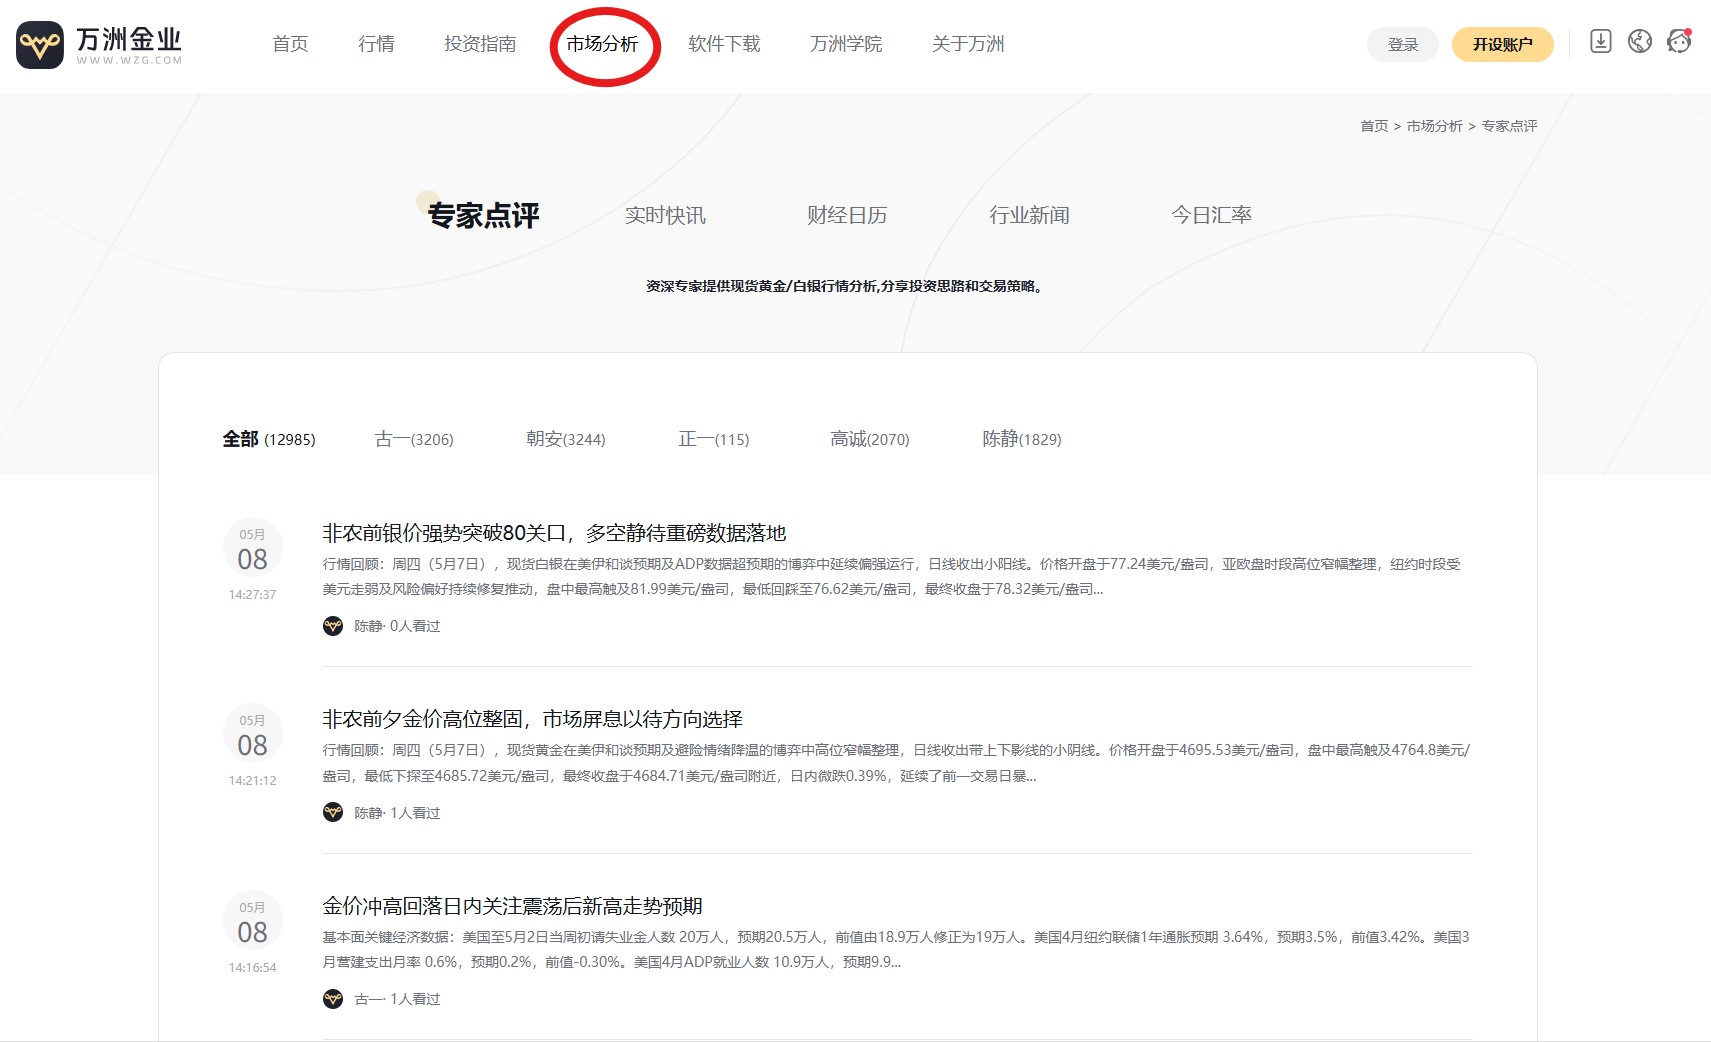Image resolution: width=1711 pixels, height=1042 pixels.
Task: Open article 非农前夕金价高位整固
Action: point(532,719)
